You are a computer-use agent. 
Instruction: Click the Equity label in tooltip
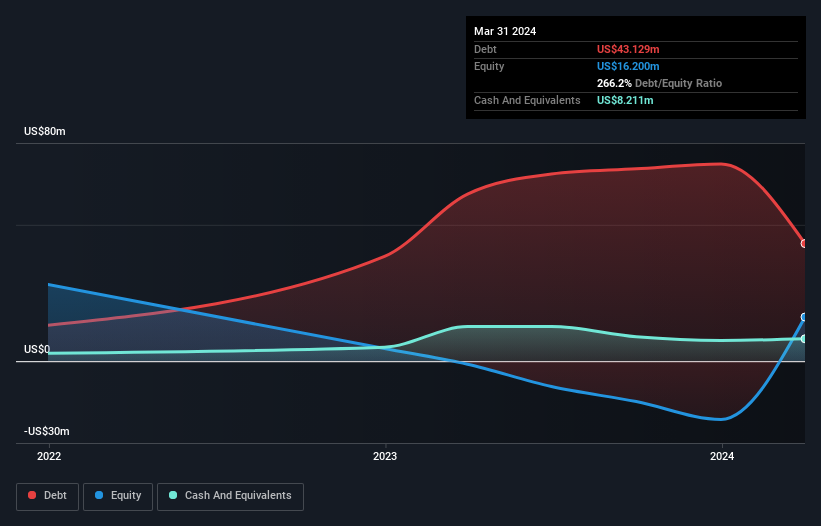[x=489, y=66]
